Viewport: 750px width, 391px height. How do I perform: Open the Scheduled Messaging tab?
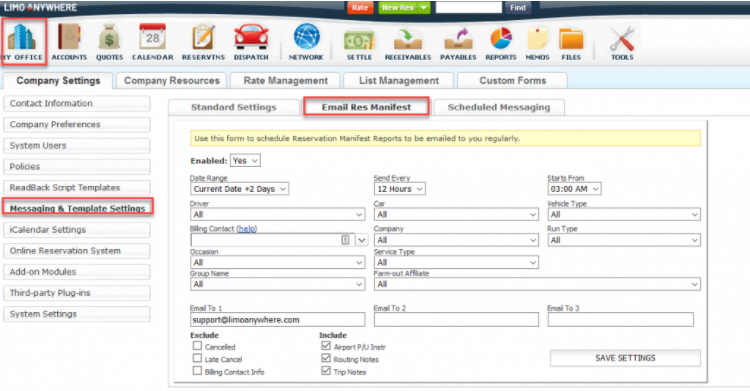point(499,107)
